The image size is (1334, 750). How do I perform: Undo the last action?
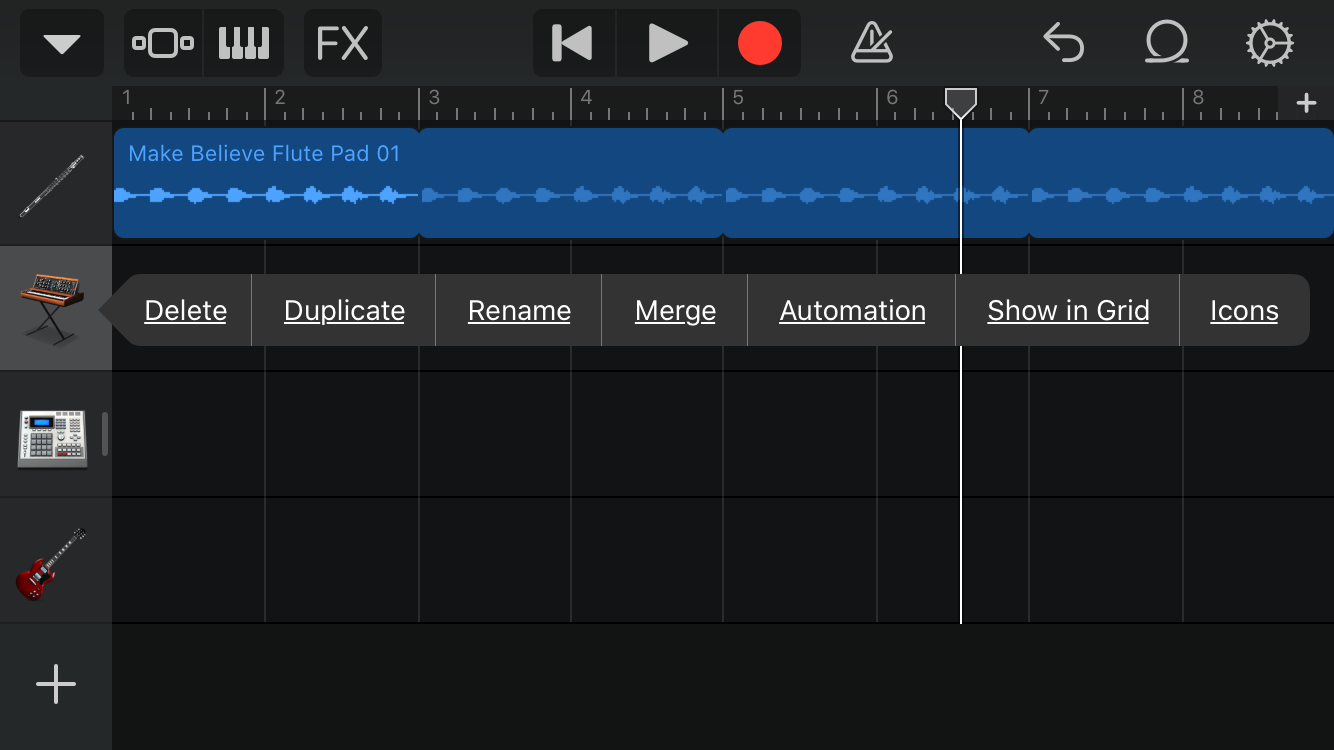(1063, 44)
